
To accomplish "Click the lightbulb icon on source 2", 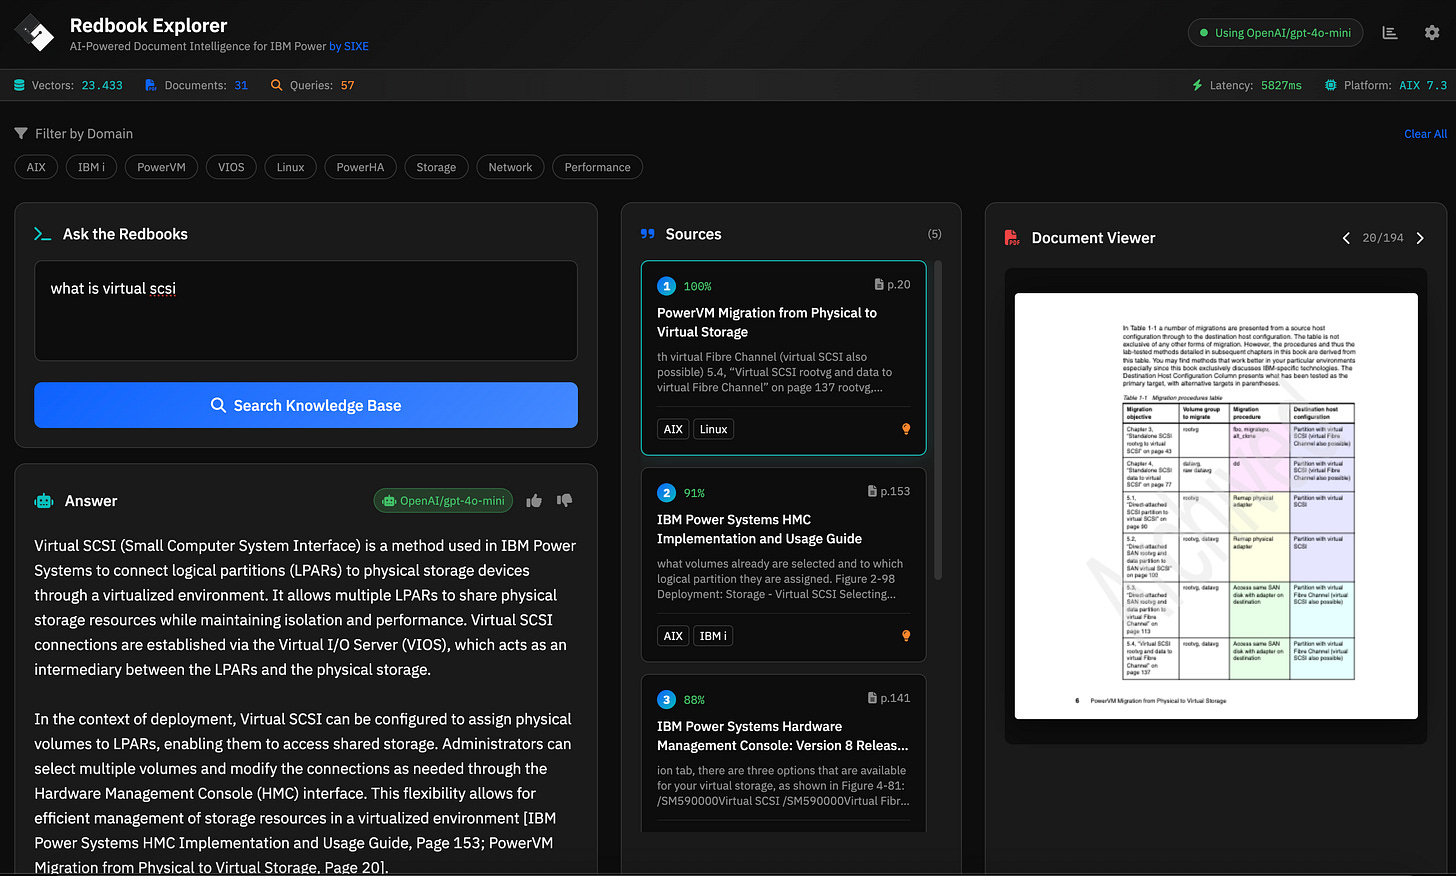I will [906, 636].
